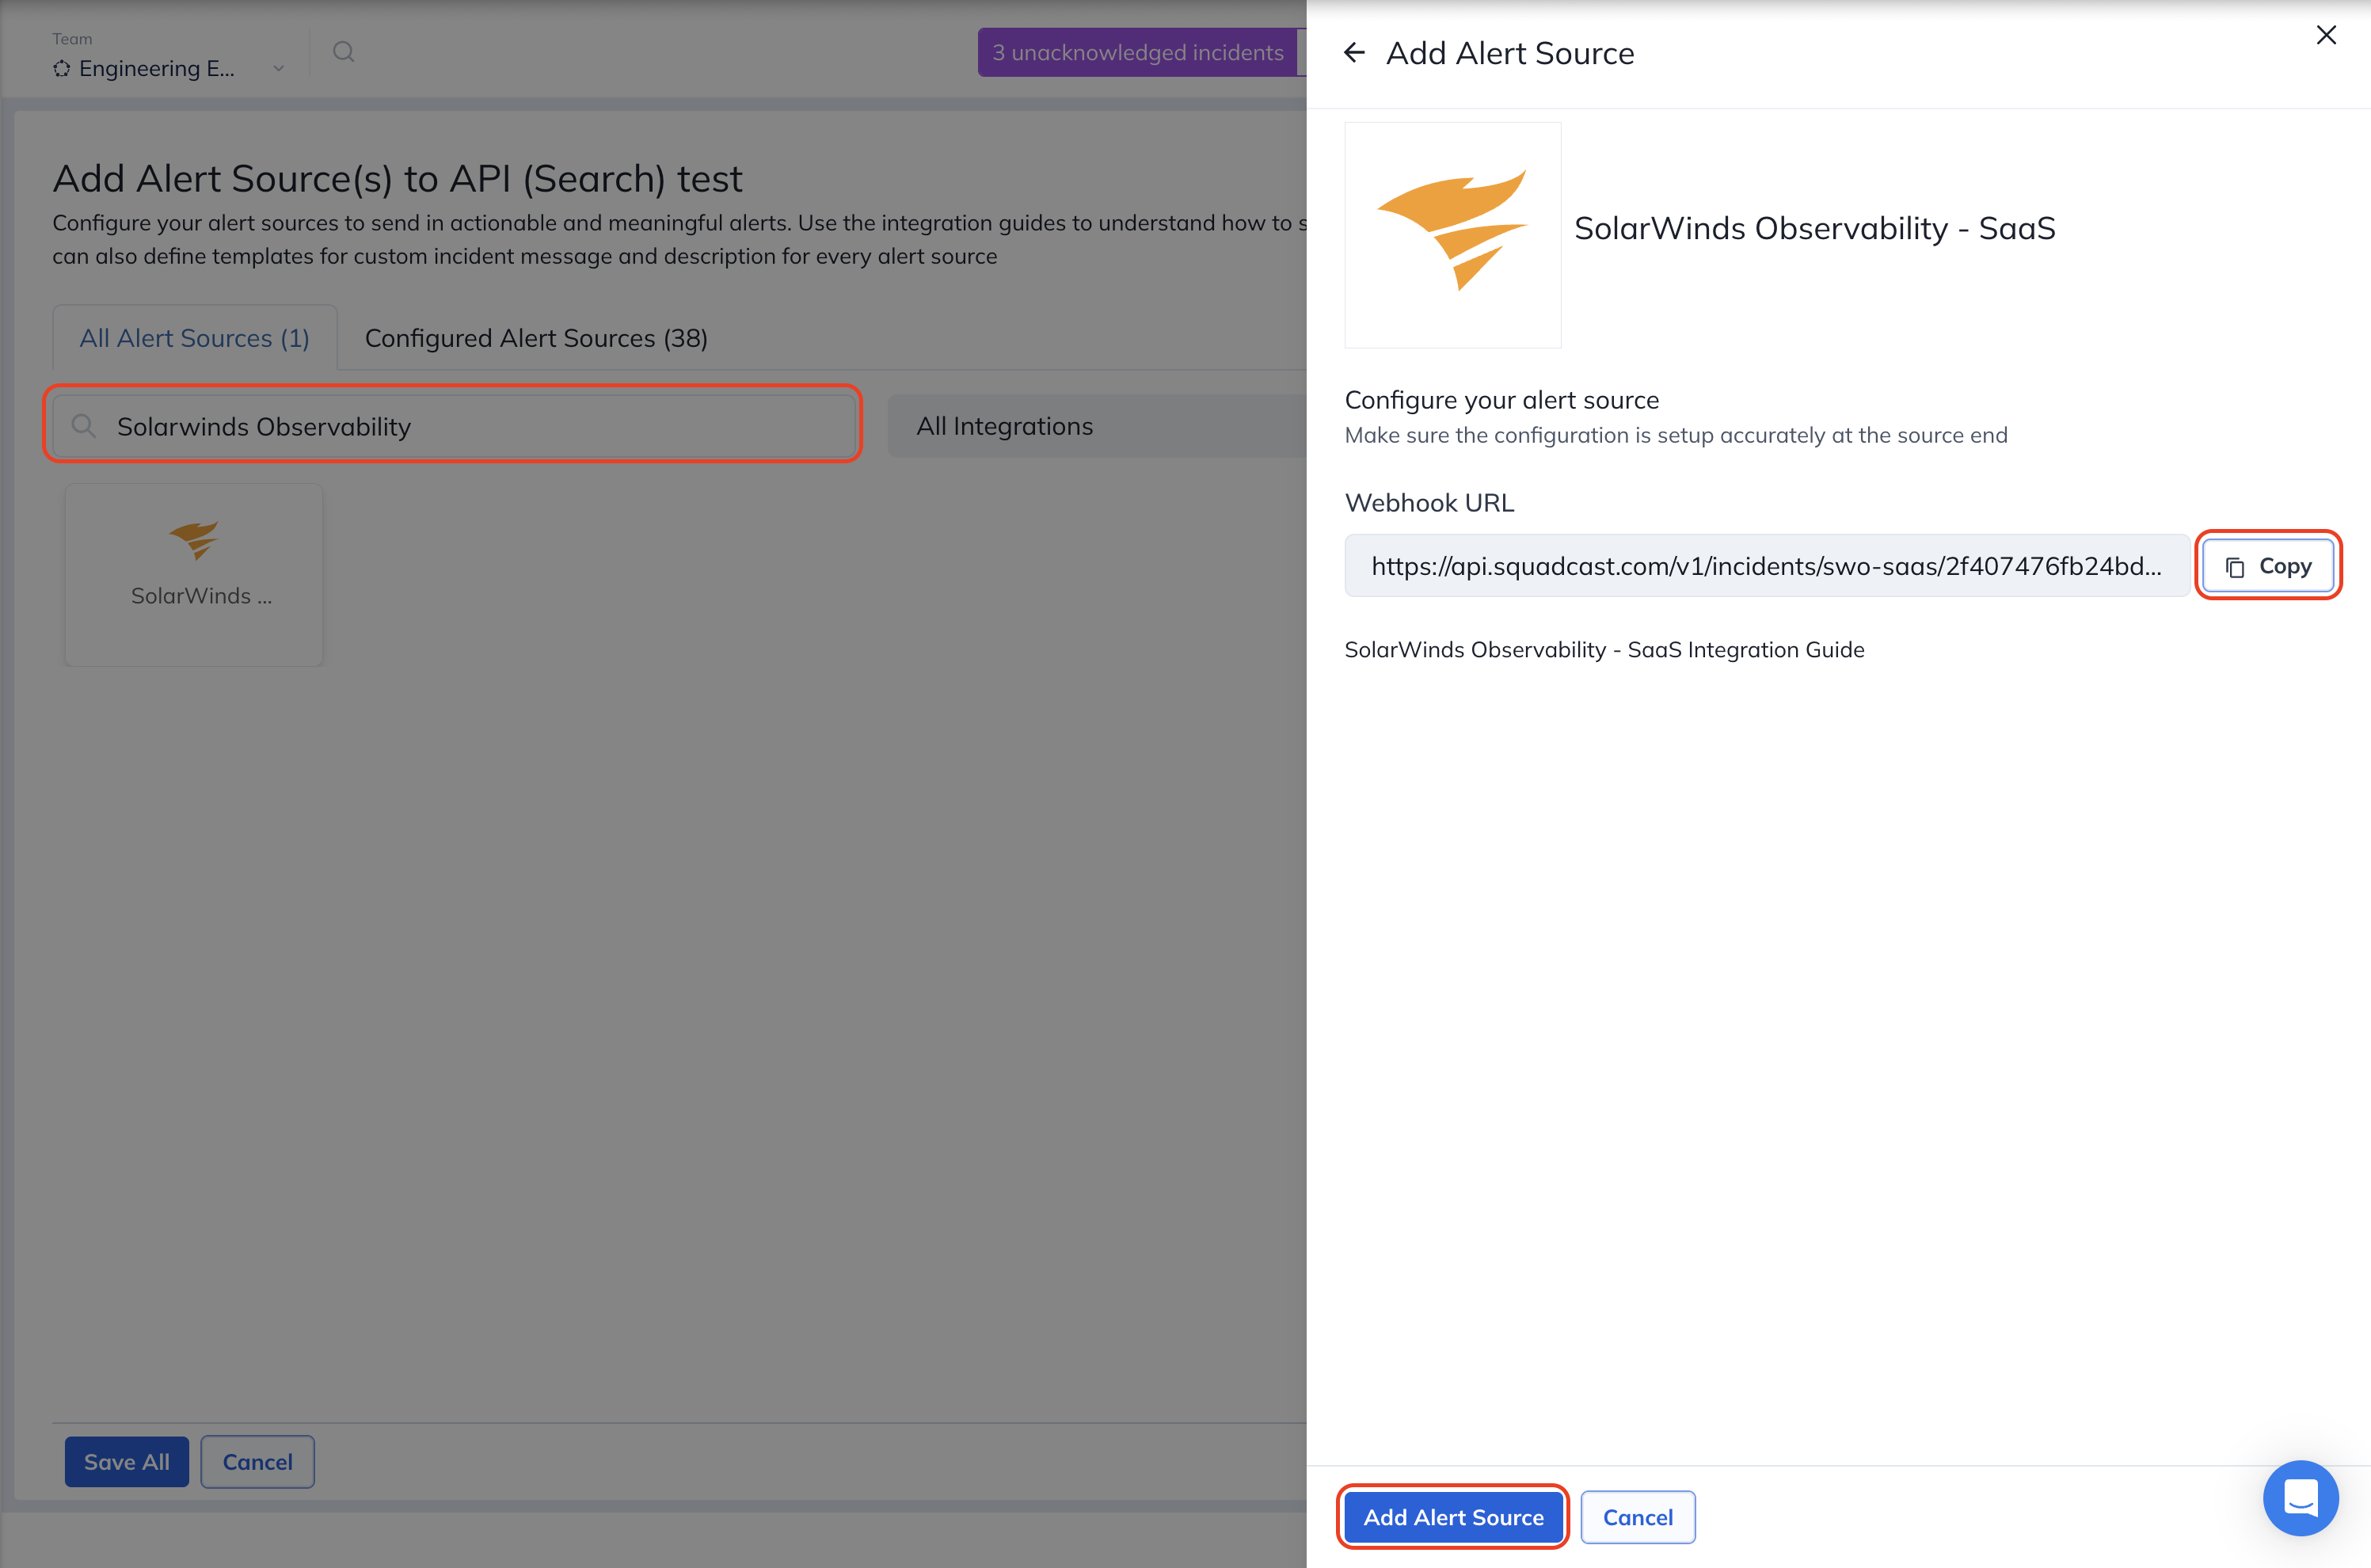This screenshot has height=1568, width=2371.
Task: Click the magnifier icon in alert search box
Action: (84, 426)
